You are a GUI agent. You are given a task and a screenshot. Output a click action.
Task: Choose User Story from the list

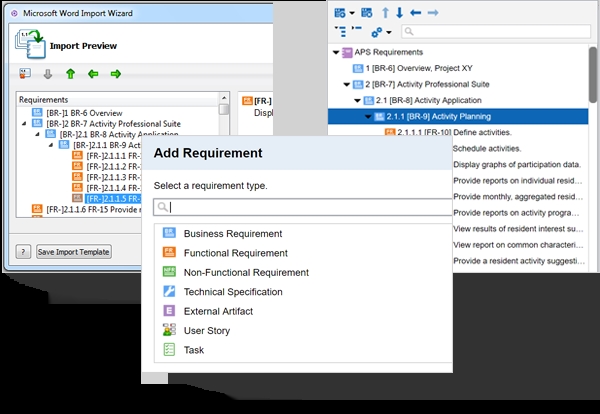coord(206,330)
